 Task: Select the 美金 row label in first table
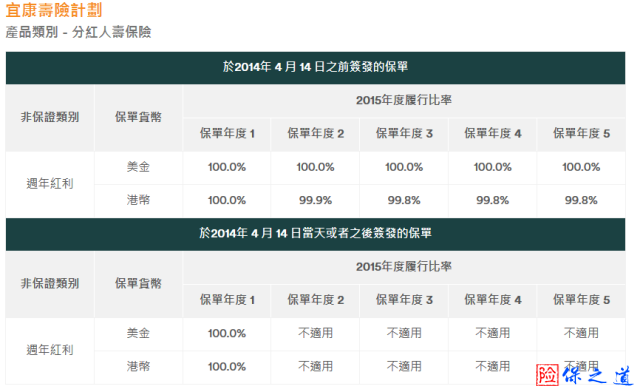tap(138, 167)
